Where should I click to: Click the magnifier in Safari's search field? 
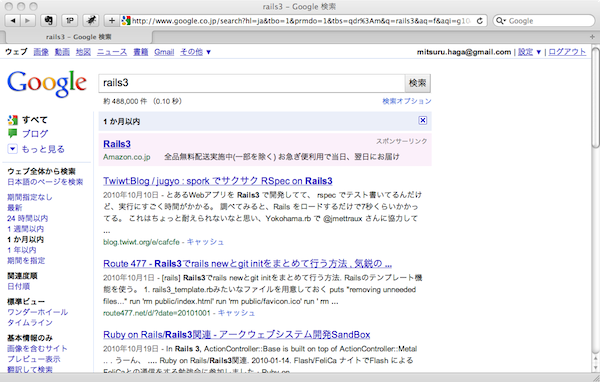coord(500,21)
